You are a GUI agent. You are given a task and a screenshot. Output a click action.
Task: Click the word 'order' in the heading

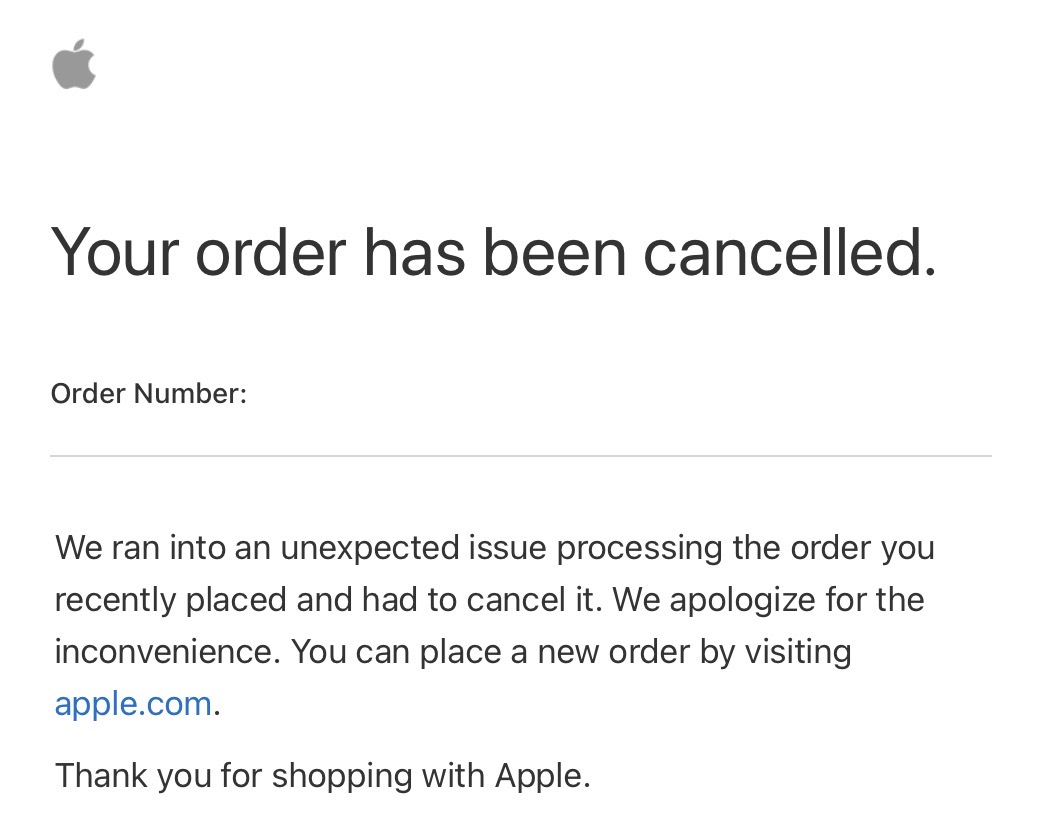[271, 252]
